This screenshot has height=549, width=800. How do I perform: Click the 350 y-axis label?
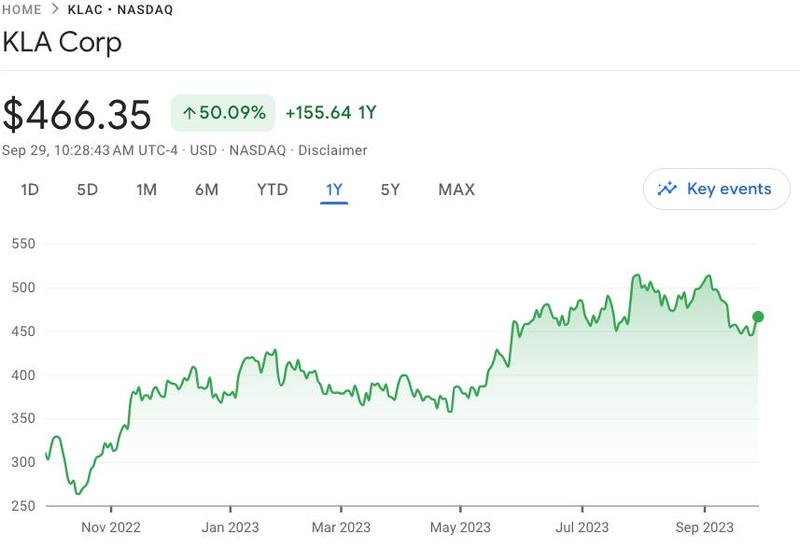[23, 418]
